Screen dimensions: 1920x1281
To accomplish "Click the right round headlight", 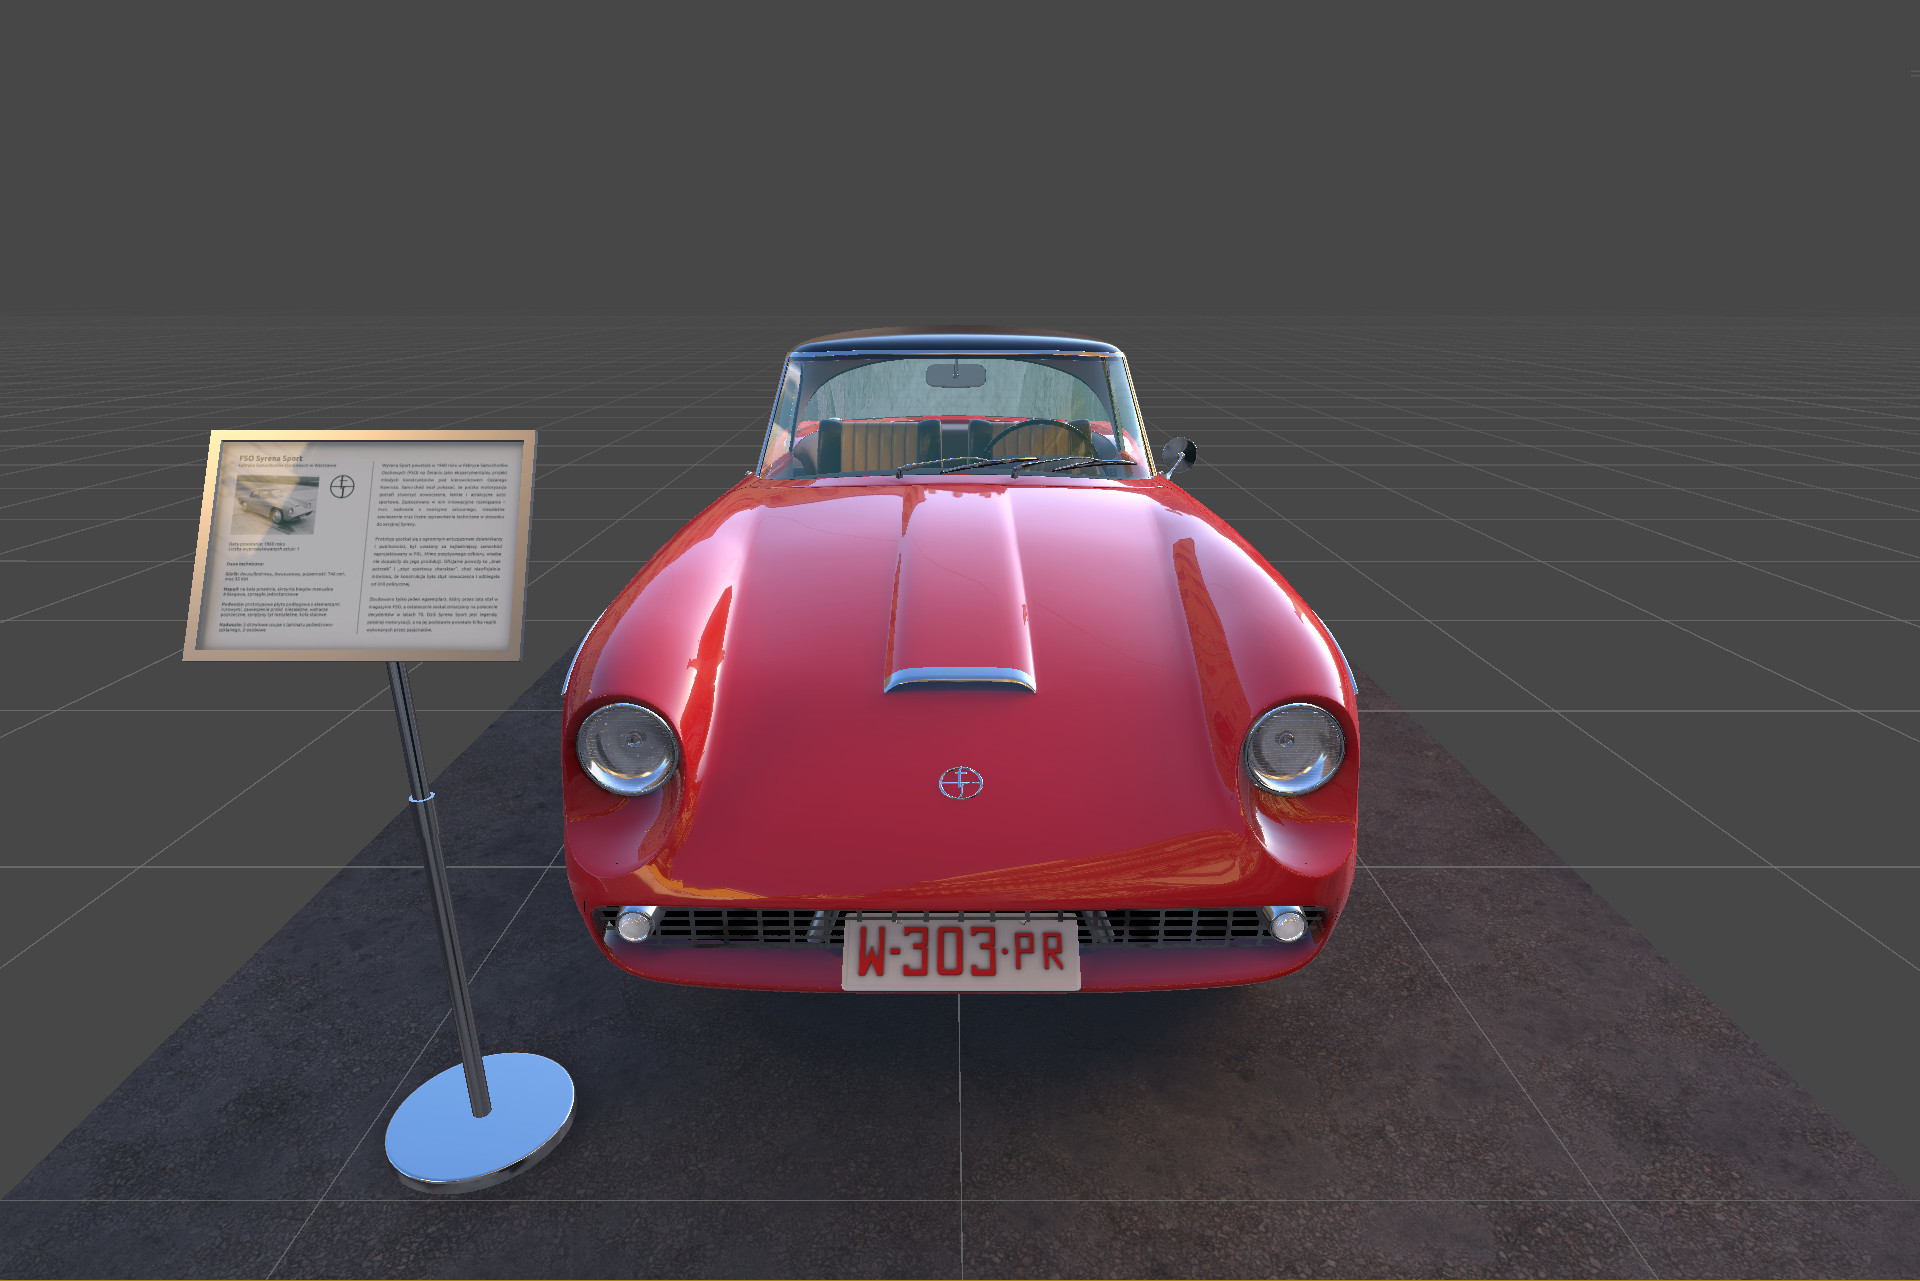I will (1298, 748).
